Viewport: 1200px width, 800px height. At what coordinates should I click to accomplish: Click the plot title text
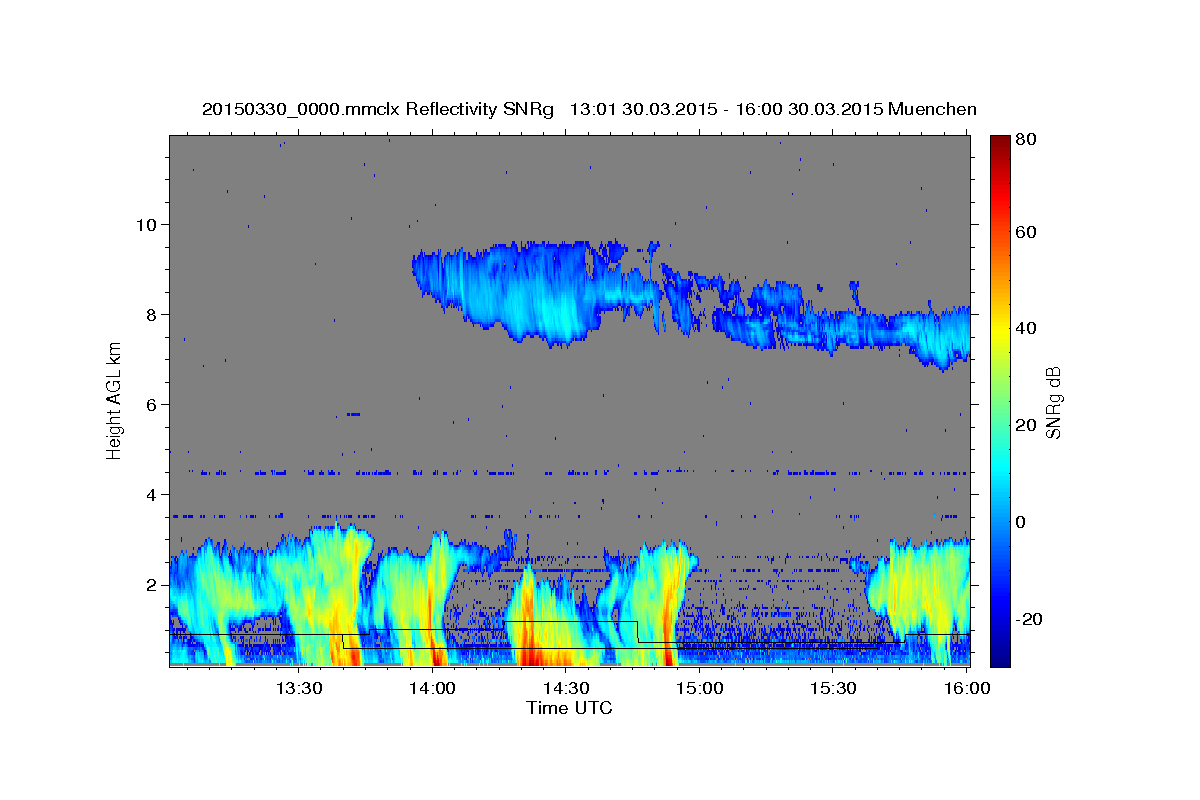(589, 109)
